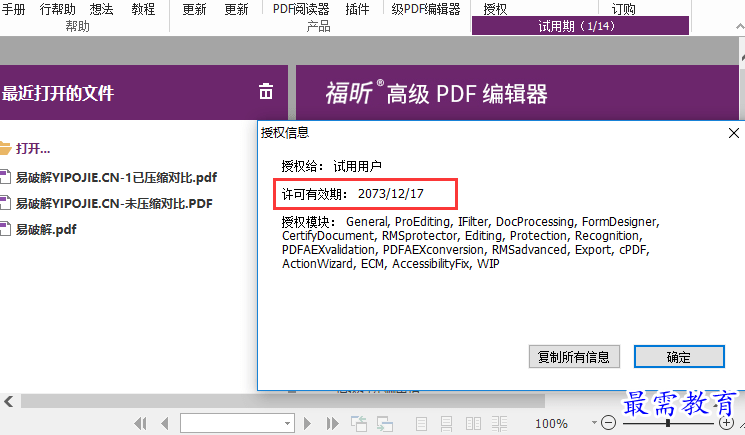Select continuous facing view icon
The width and height of the screenshot is (745, 435).
(x=499, y=423)
